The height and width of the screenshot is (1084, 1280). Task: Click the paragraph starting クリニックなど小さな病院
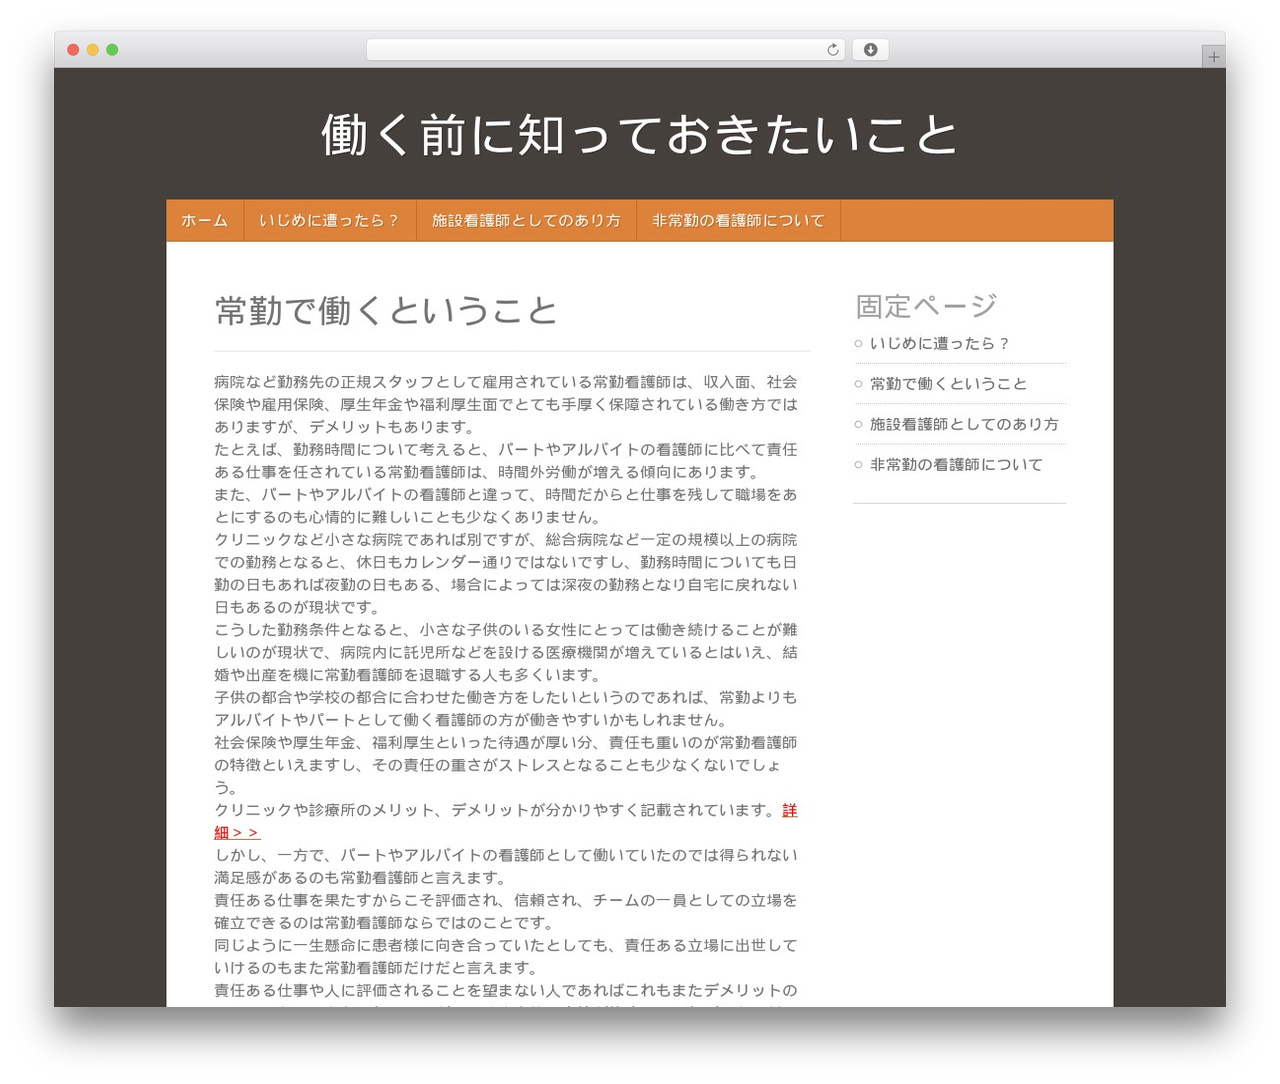pyautogui.click(x=506, y=573)
